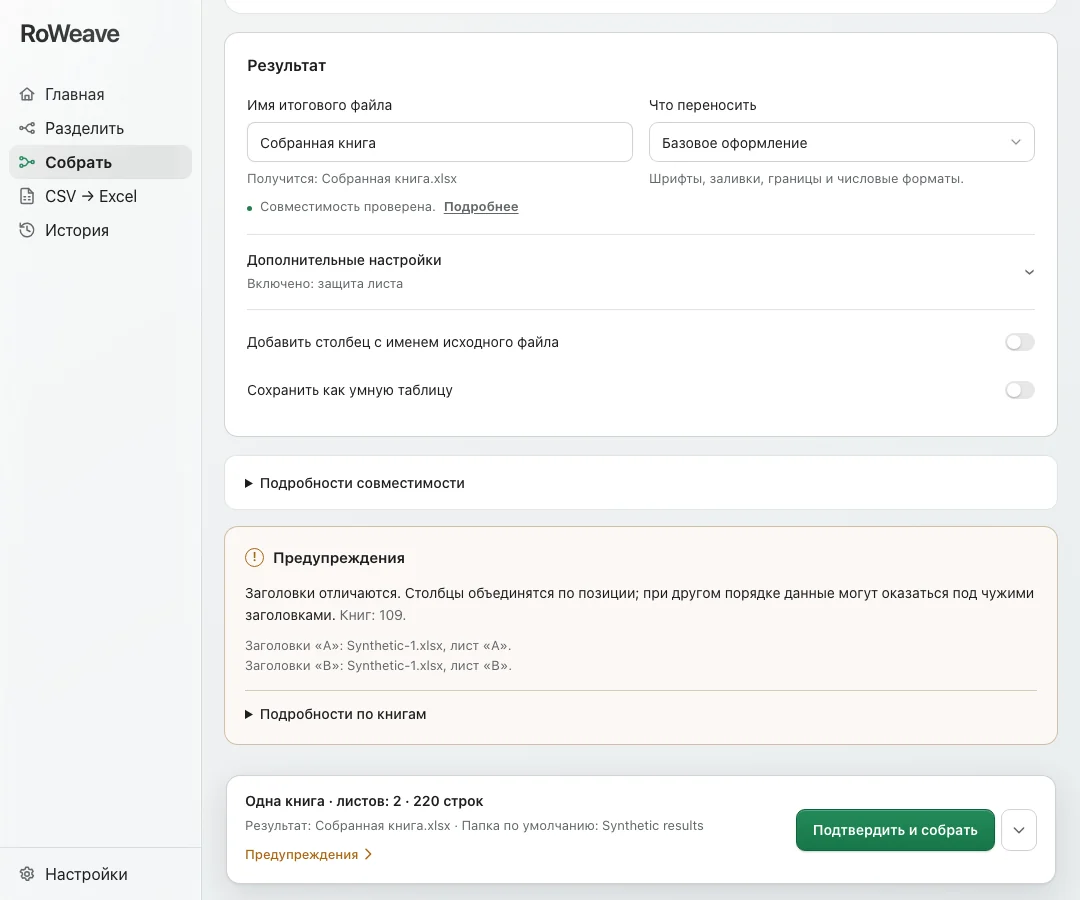This screenshot has height=900, width=1080.
Task: Open the CSV → Excel converter
Action: pyautogui.click(x=101, y=196)
